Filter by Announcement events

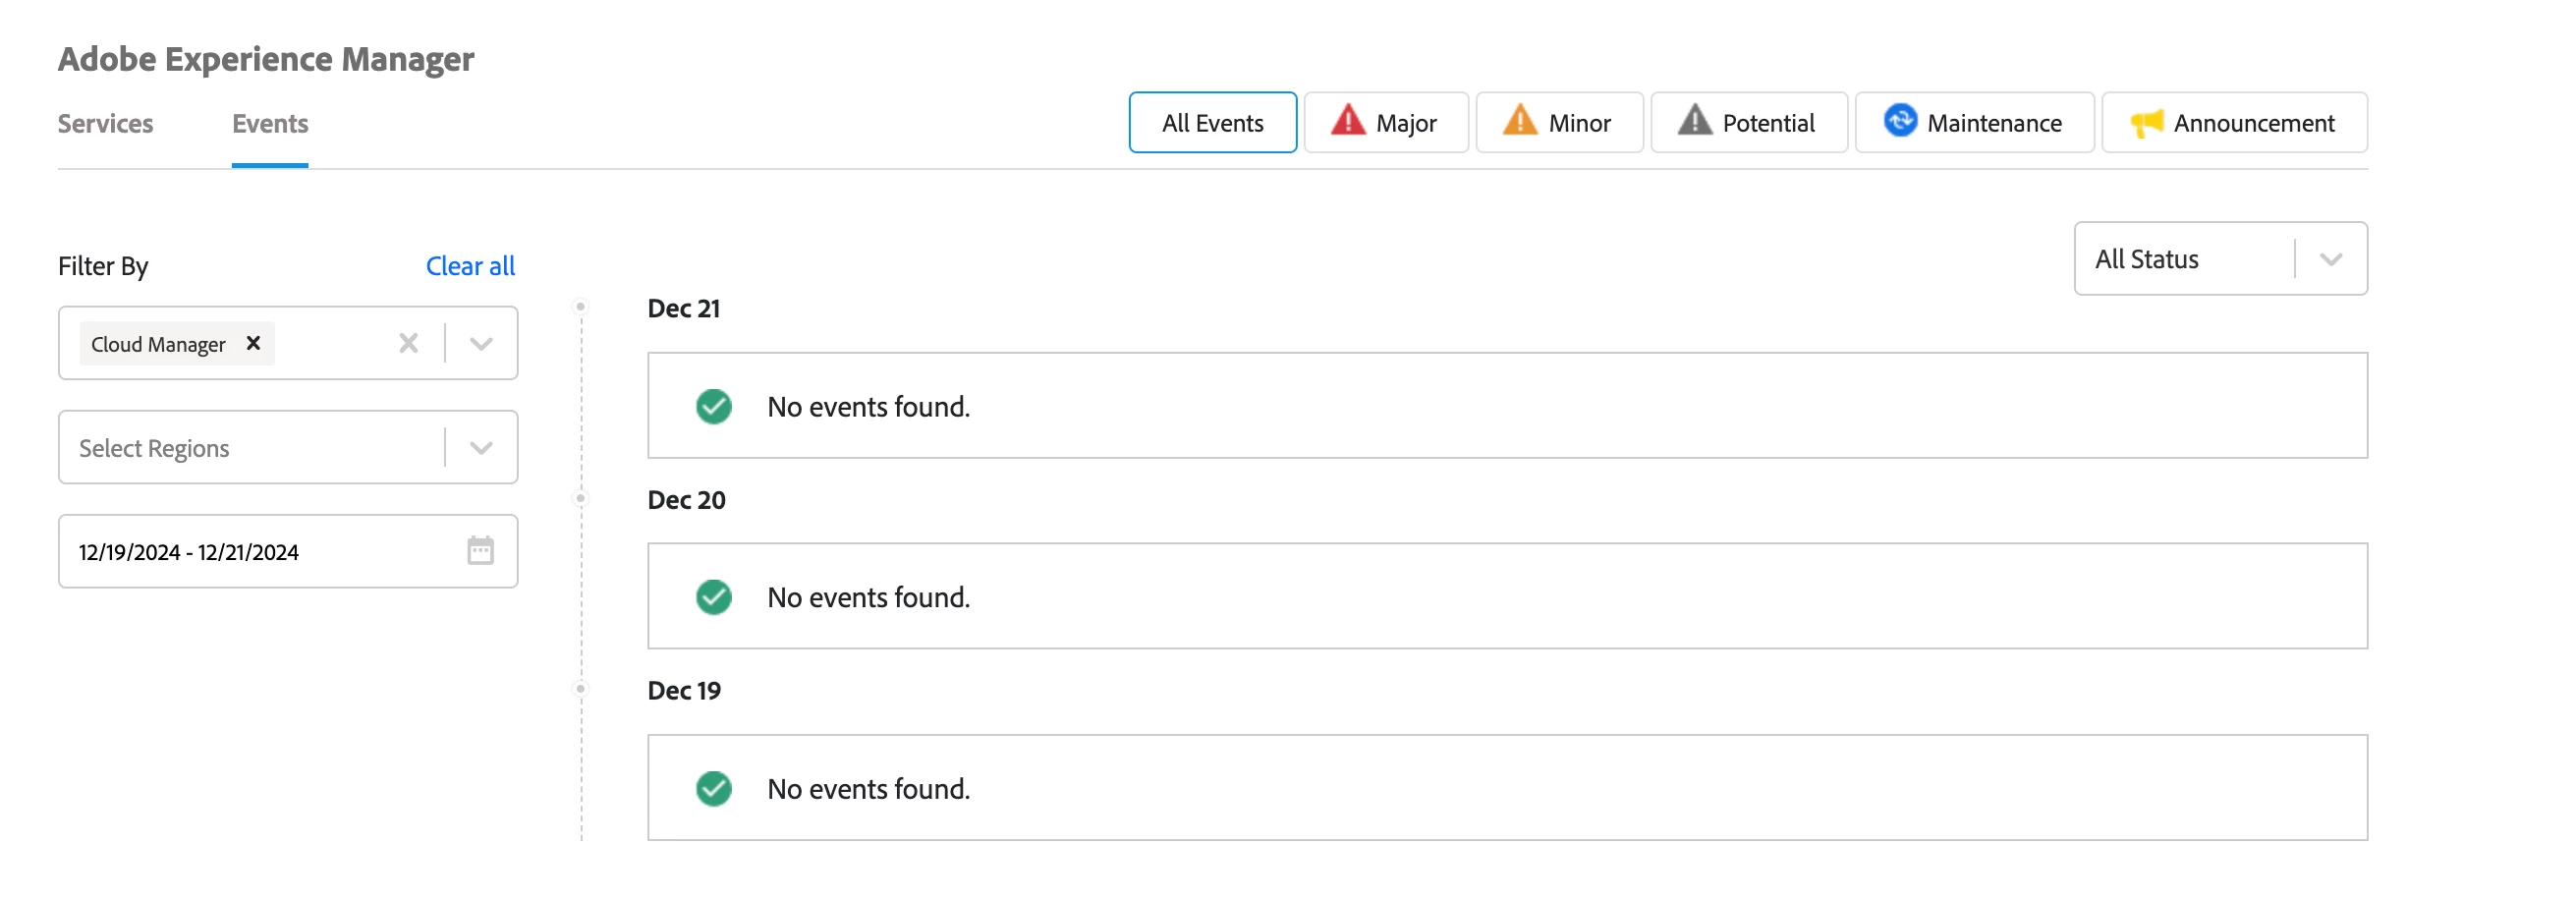coord(2234,123)
